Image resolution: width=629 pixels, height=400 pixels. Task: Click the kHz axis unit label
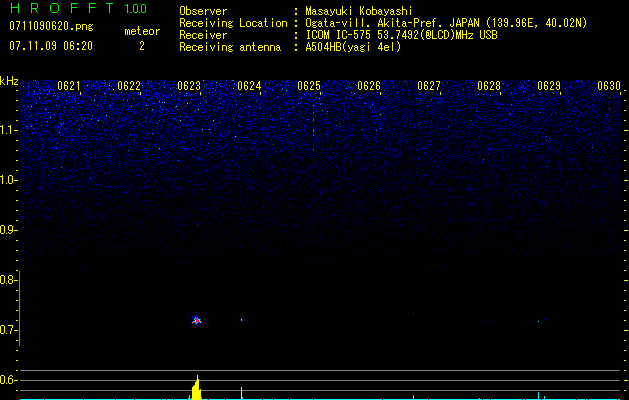point(9,81)
